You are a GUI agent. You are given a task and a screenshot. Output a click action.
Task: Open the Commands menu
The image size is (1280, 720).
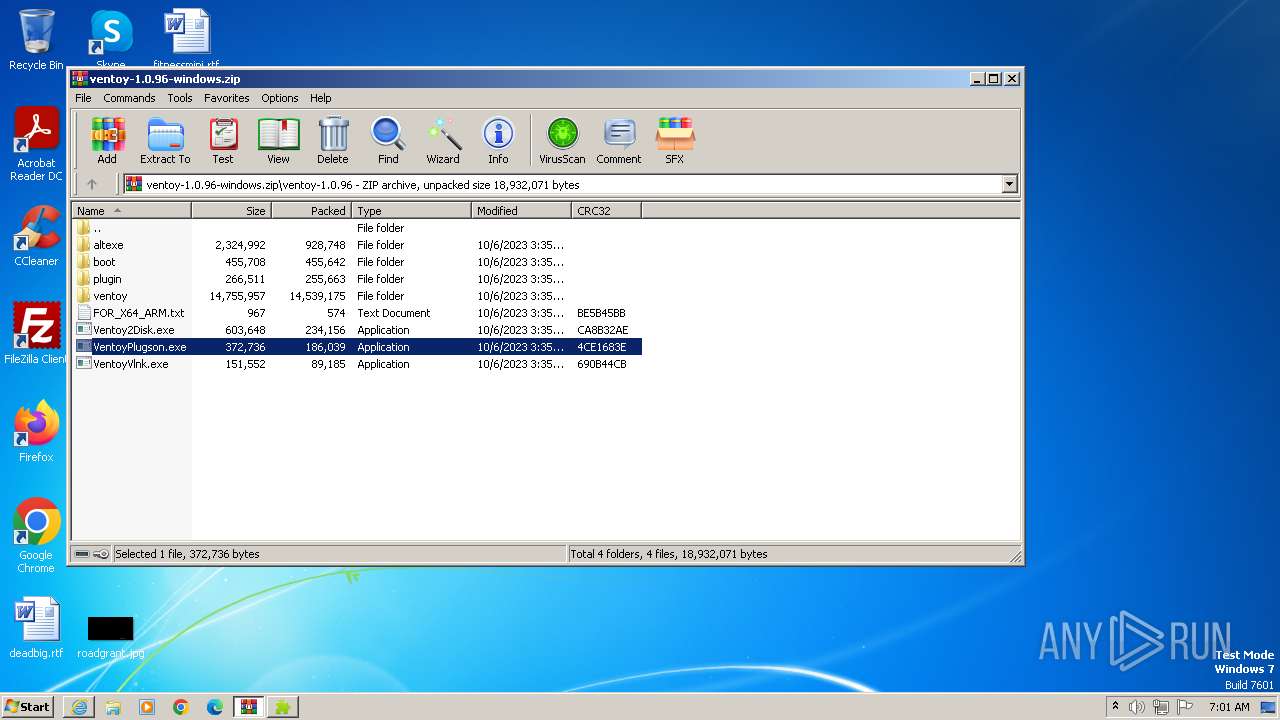(129, 98)
